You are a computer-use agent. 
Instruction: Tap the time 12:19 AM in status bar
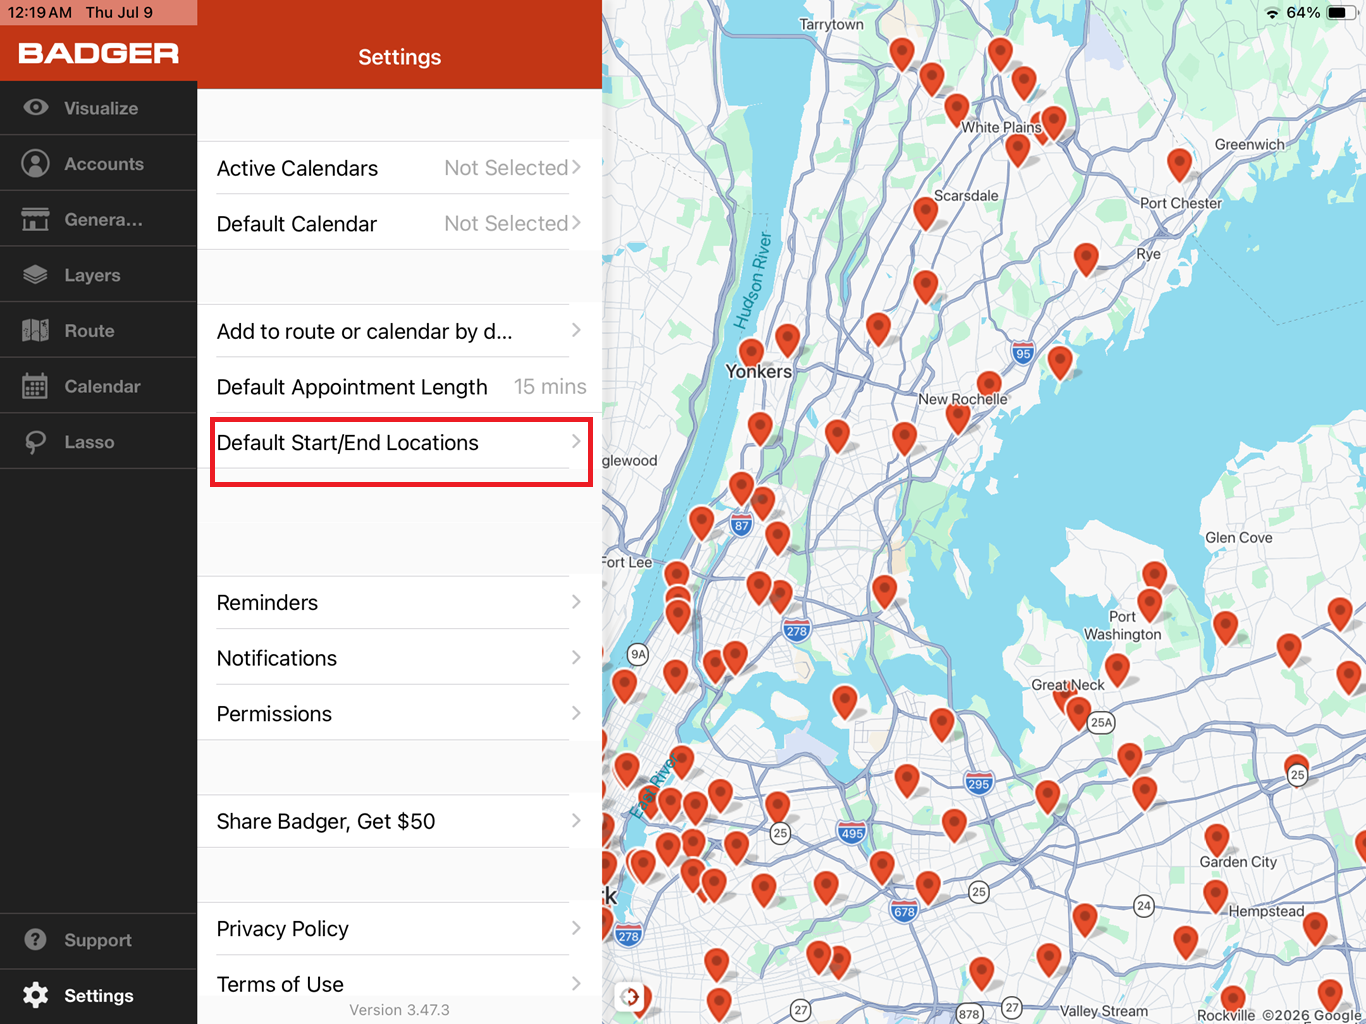pos(40,13)
